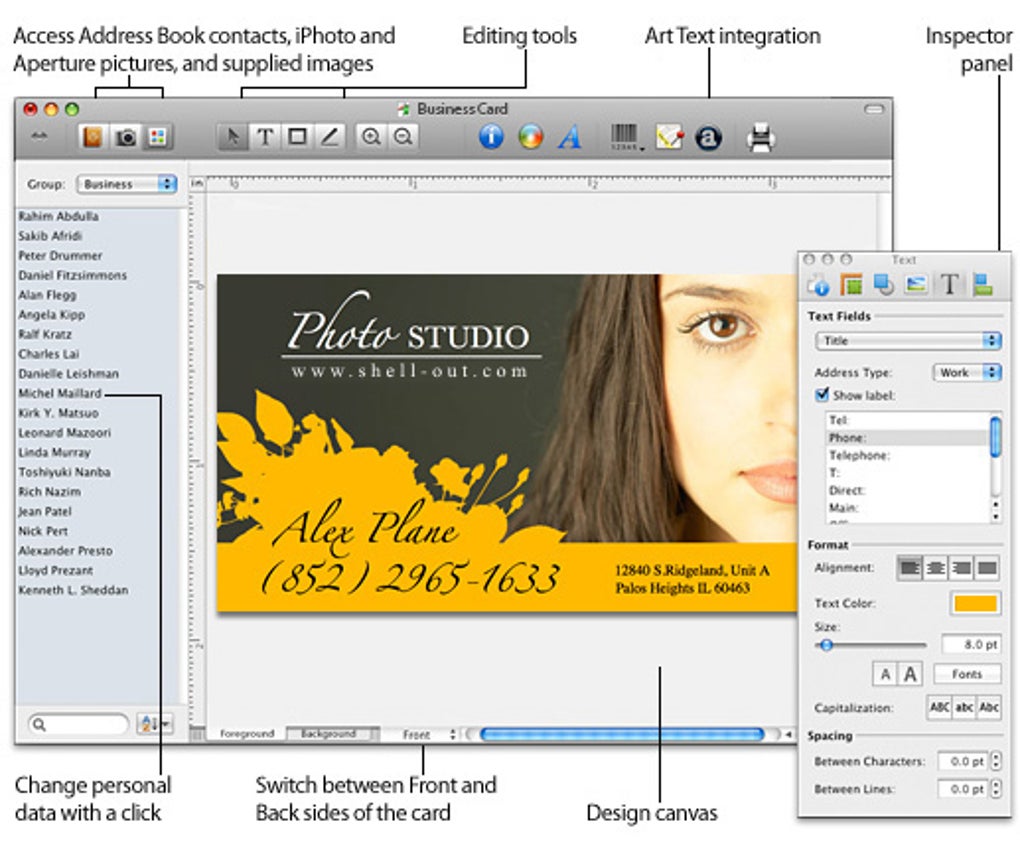The width and height of the screenshot is (1020, 856).
Task: Open the inspector's landscape image tab
Action: click(x=916, y=285)
